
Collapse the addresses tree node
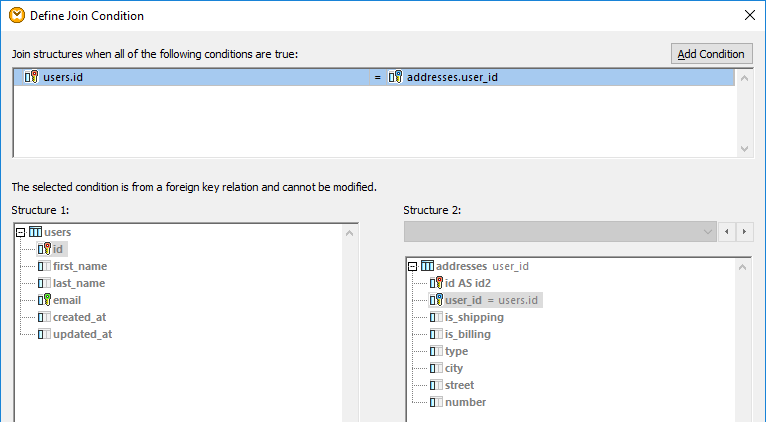(413, 266)
